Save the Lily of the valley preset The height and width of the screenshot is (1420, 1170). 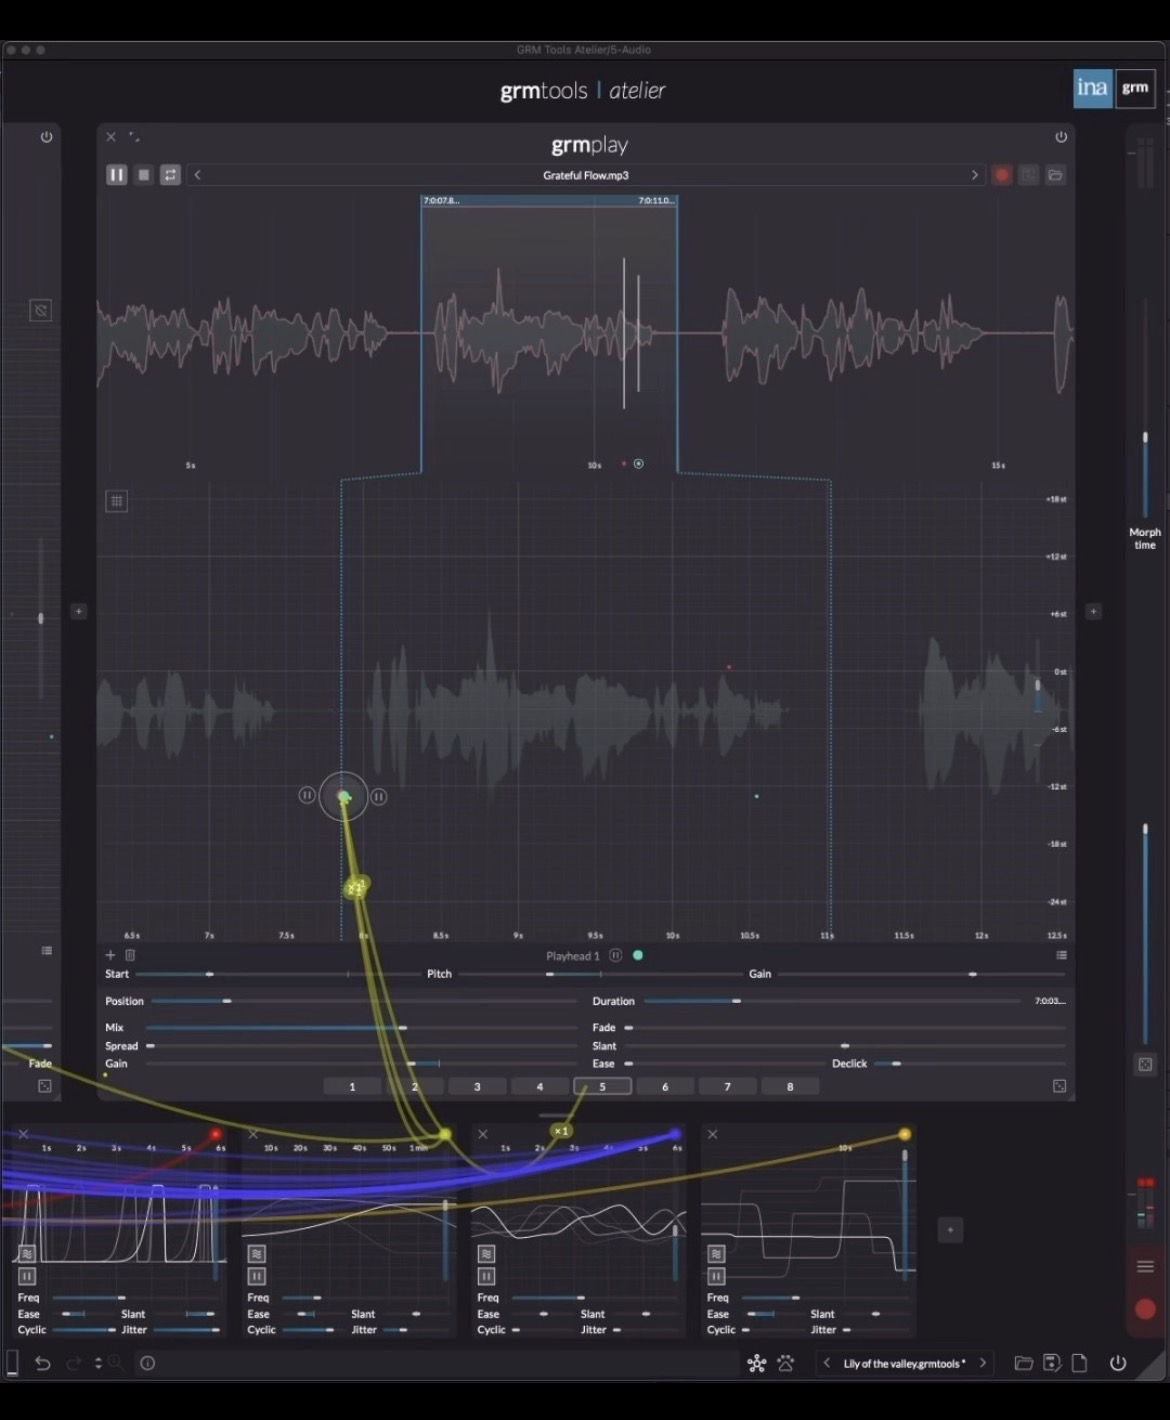tap(1051, 1363)
